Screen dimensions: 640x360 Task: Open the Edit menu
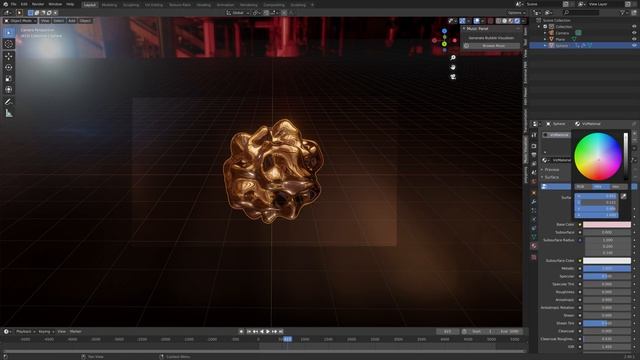pos(24,4)
